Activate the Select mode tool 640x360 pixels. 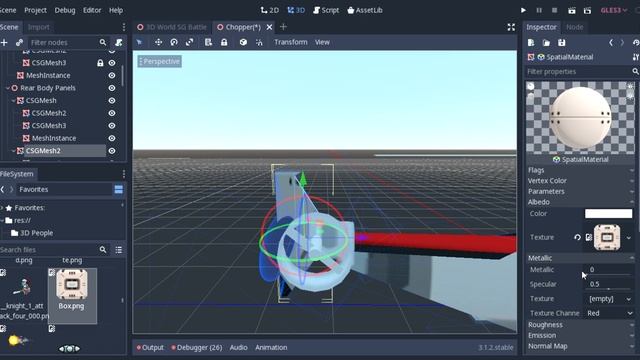(x=140, y=42)
